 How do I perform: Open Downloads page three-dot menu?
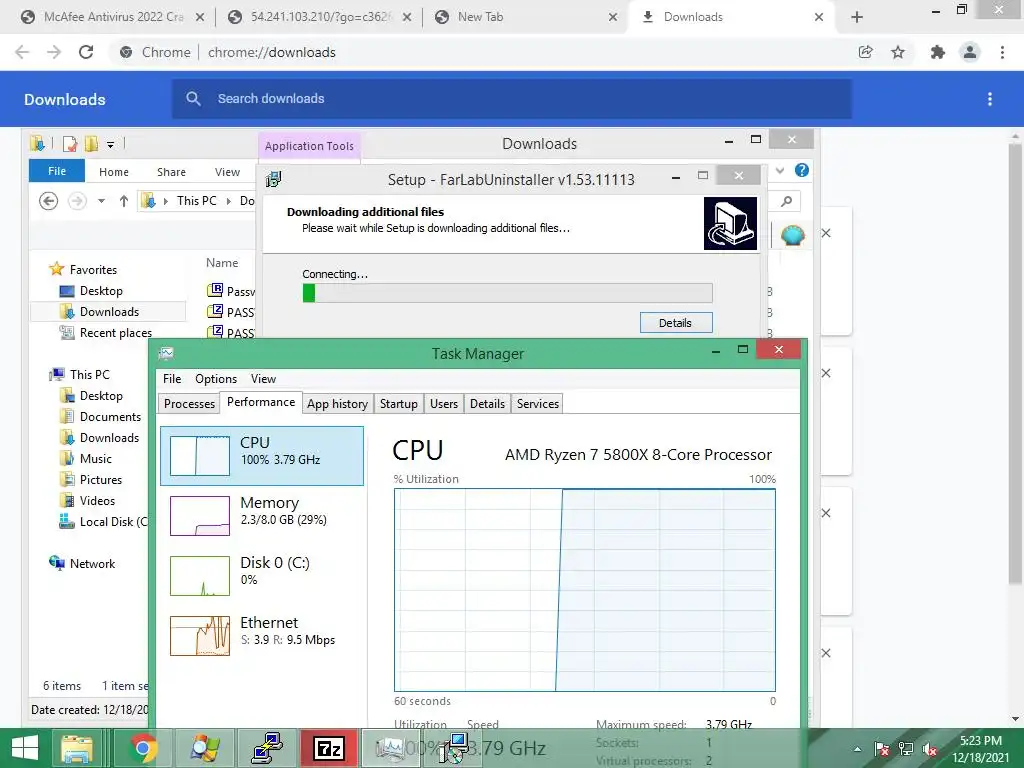point(989,99)
